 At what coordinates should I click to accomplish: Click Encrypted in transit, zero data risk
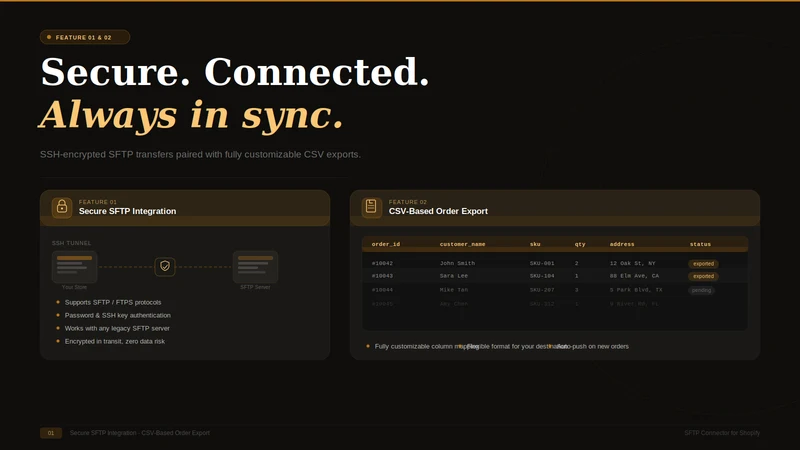pyautogui.click(x=115, y=341)
